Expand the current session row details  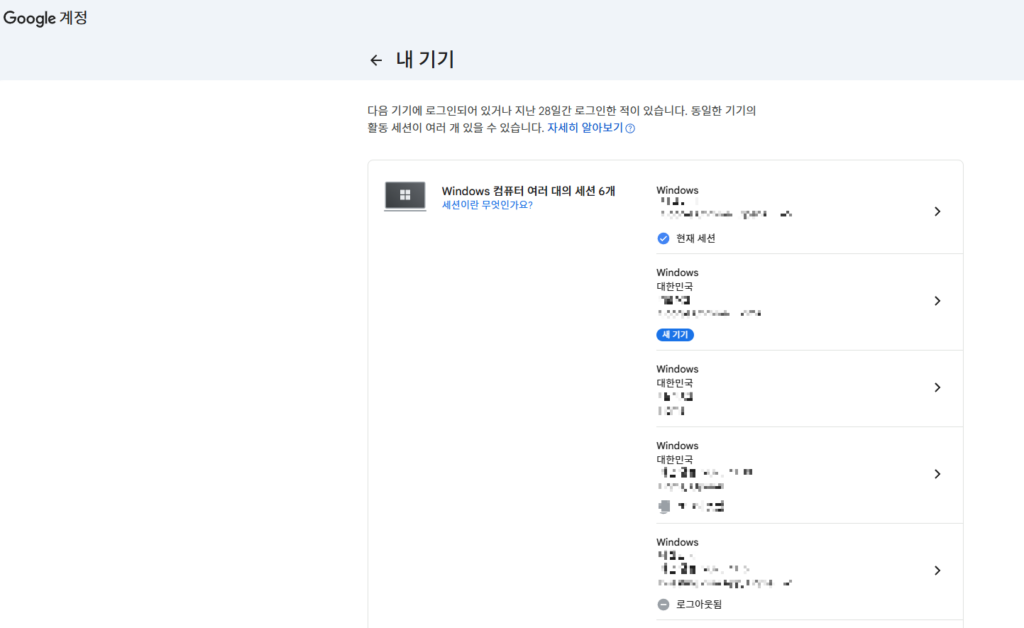(x=937, y=212)
